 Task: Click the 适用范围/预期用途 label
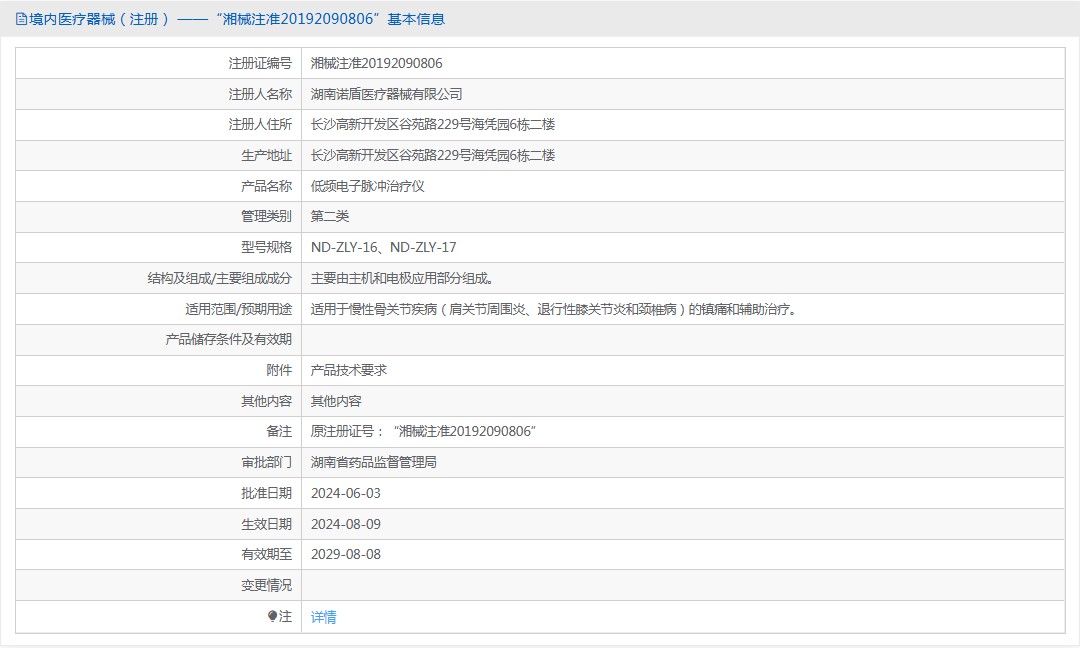(238, 309)
